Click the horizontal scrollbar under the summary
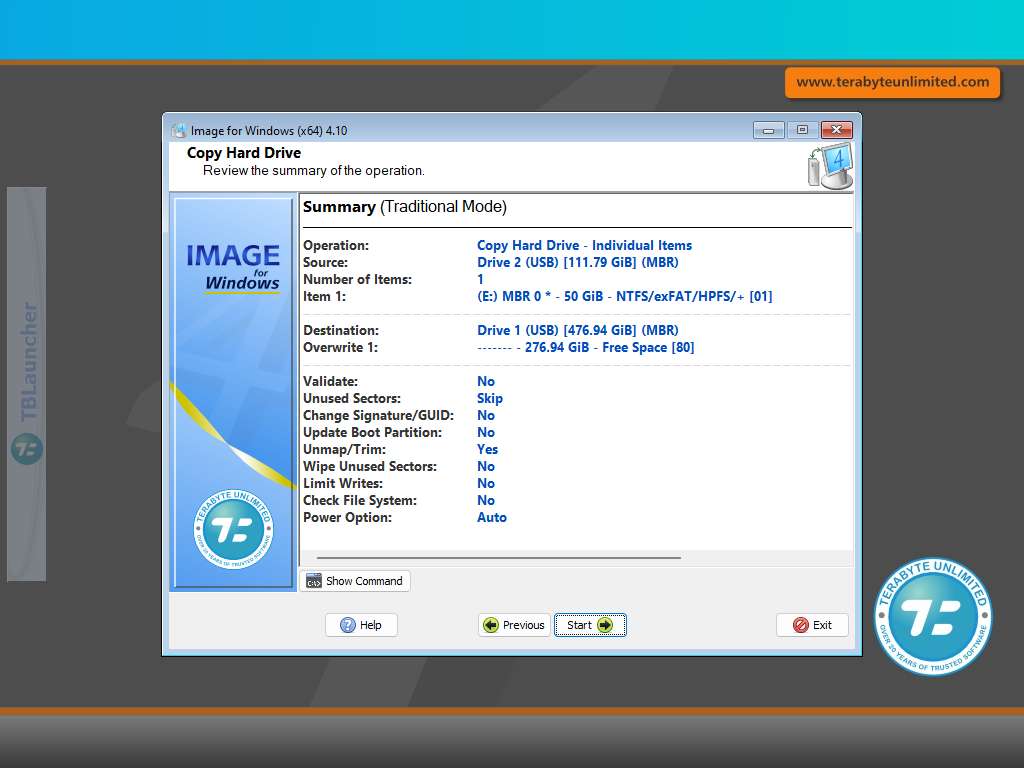Image resolution: width=1024 pixels, height=768 pixels. pyautogui.click(x=499, y=558)
